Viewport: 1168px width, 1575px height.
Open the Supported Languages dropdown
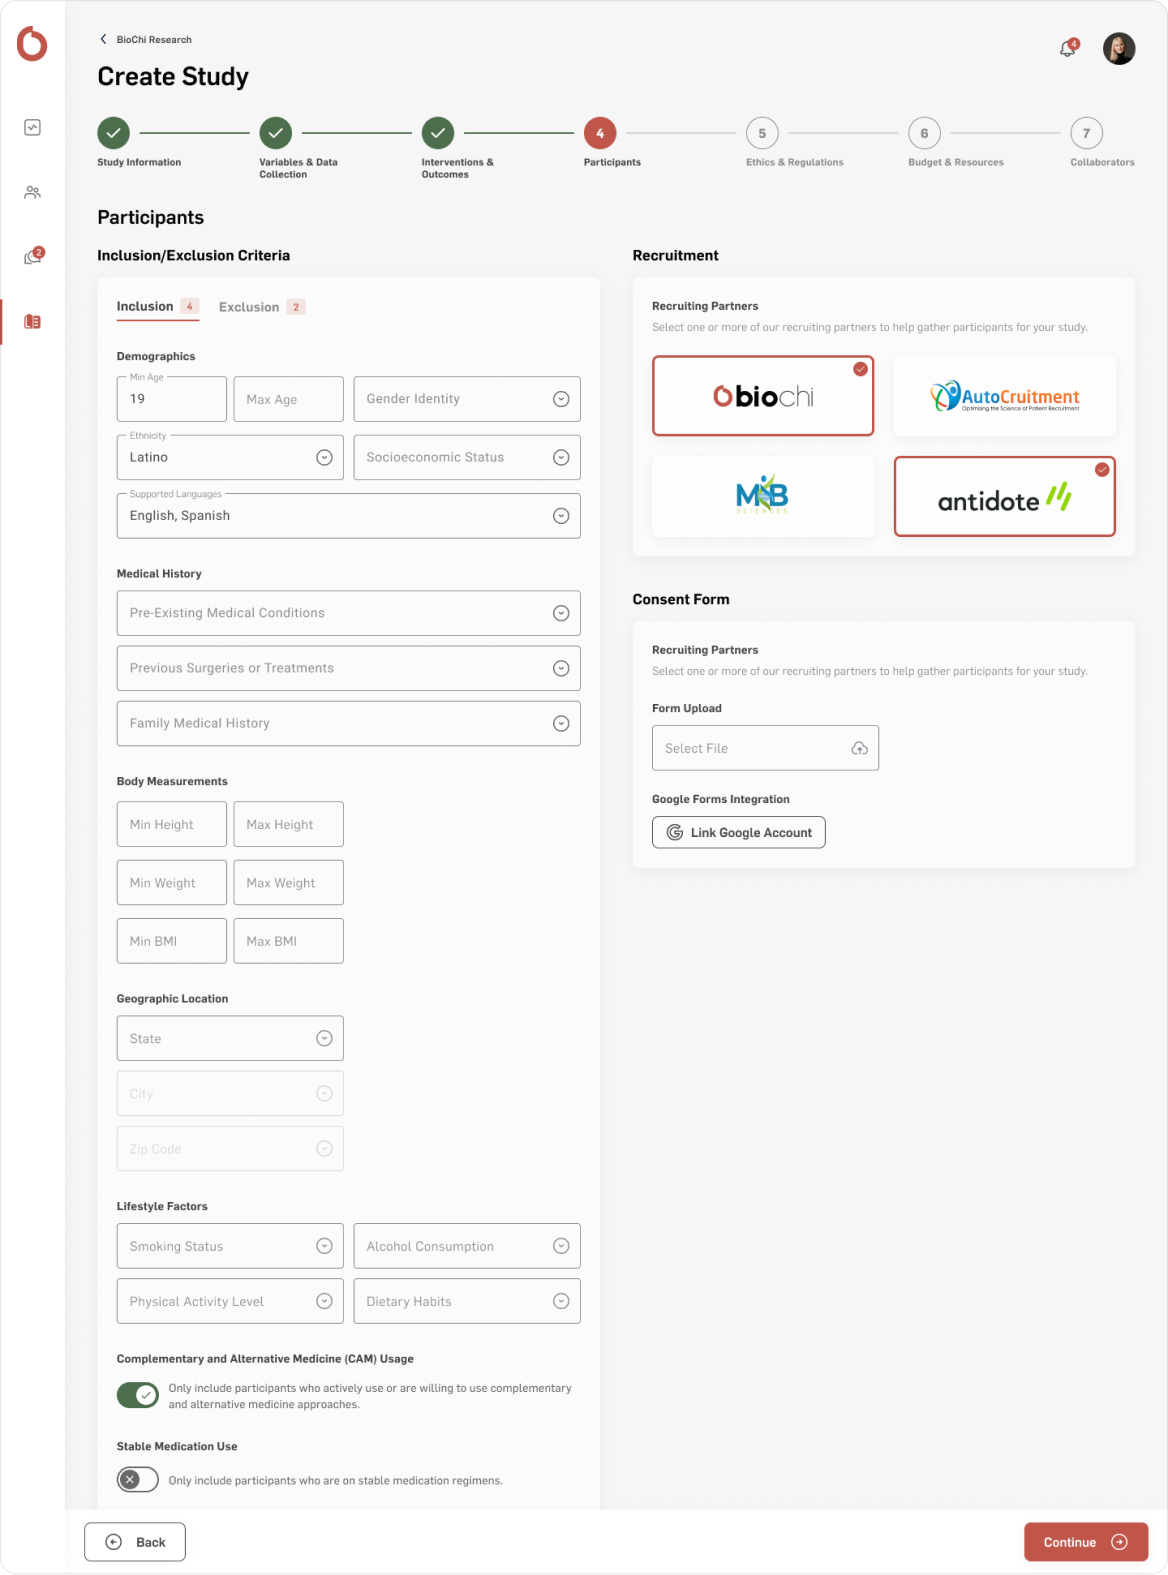coord(349,516)
